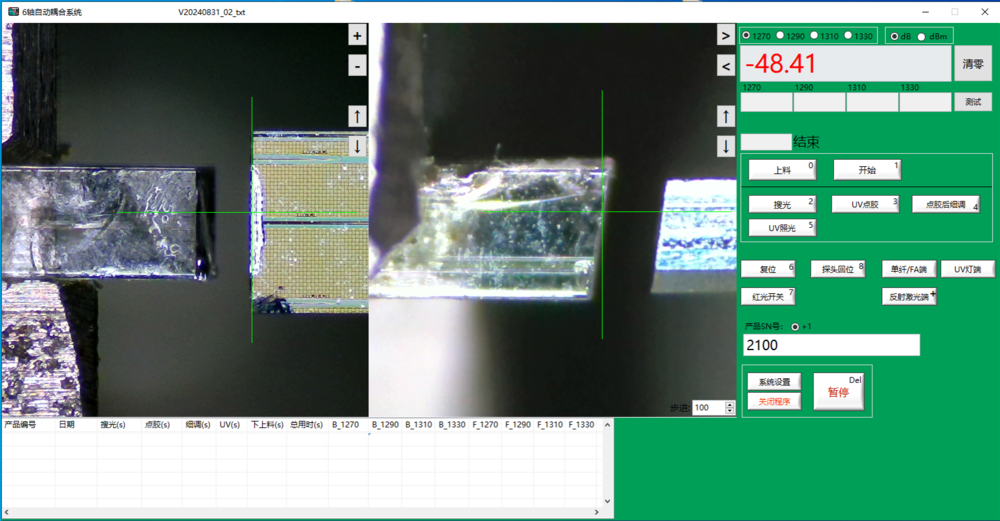This screenshot has width=1000, height=521.
Task: Switch power unit to dBm
Action: (922, 36)
